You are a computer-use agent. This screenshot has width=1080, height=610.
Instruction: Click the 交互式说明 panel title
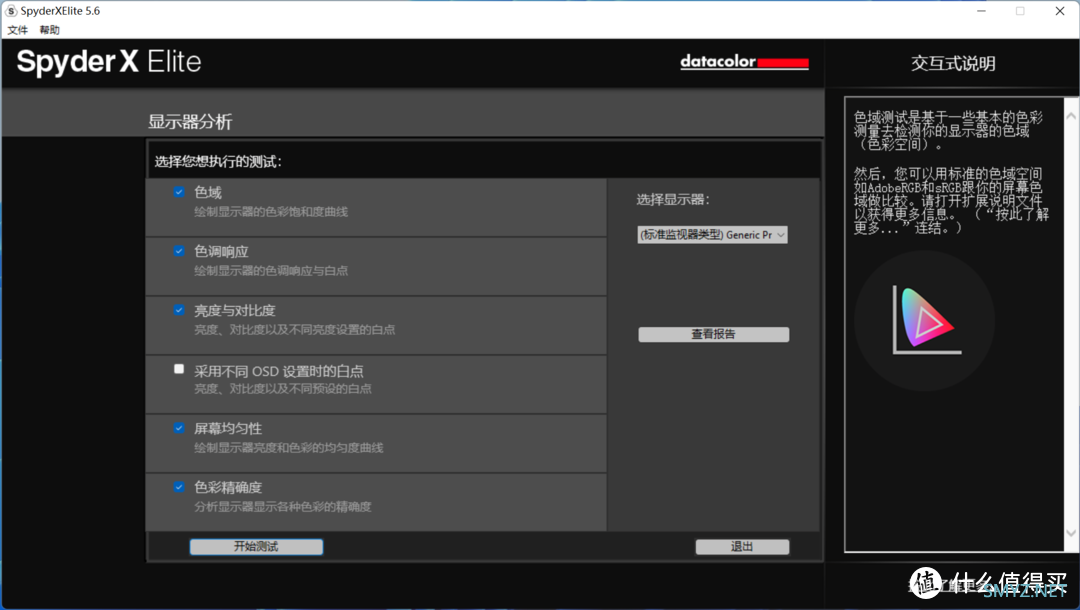coord(953,63)
